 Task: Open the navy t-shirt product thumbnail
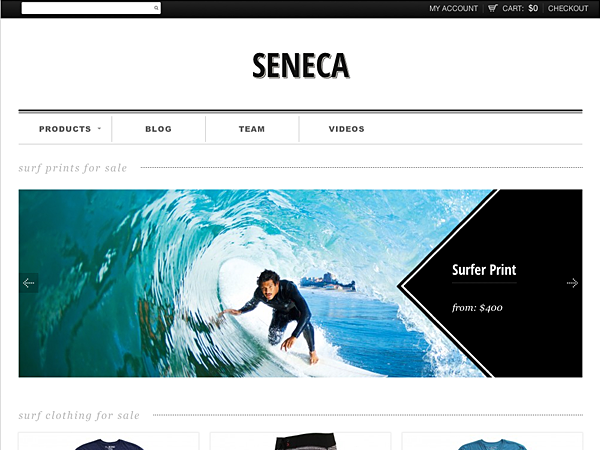click(x=109, y=442)
